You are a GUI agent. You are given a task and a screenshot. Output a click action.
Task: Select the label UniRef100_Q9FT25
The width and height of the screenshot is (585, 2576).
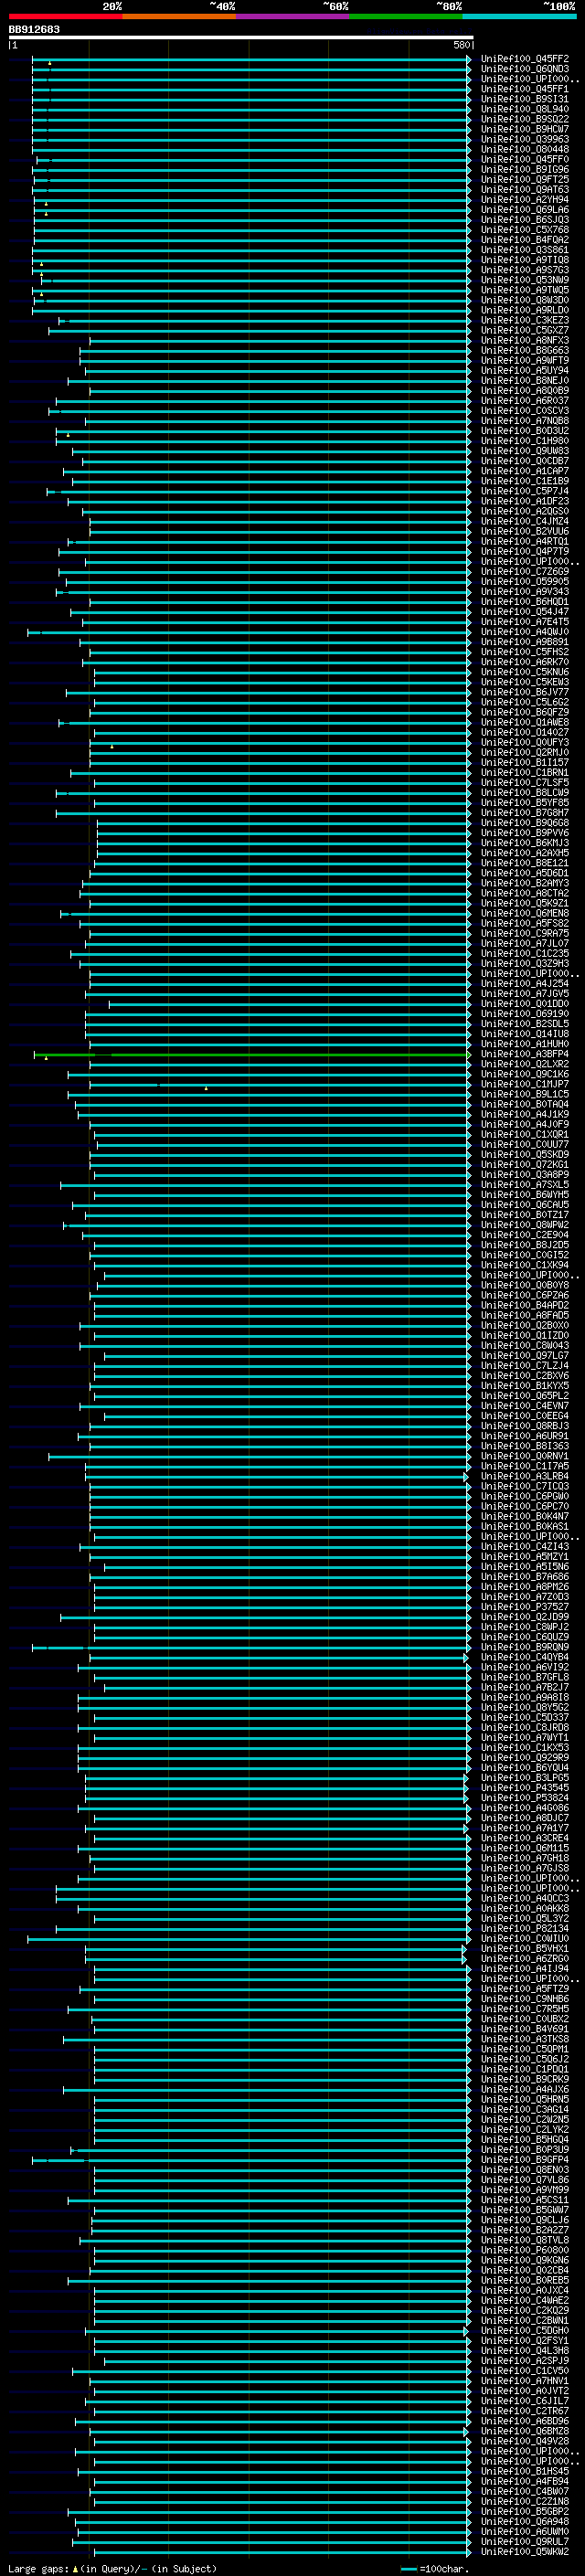[525, 179]
